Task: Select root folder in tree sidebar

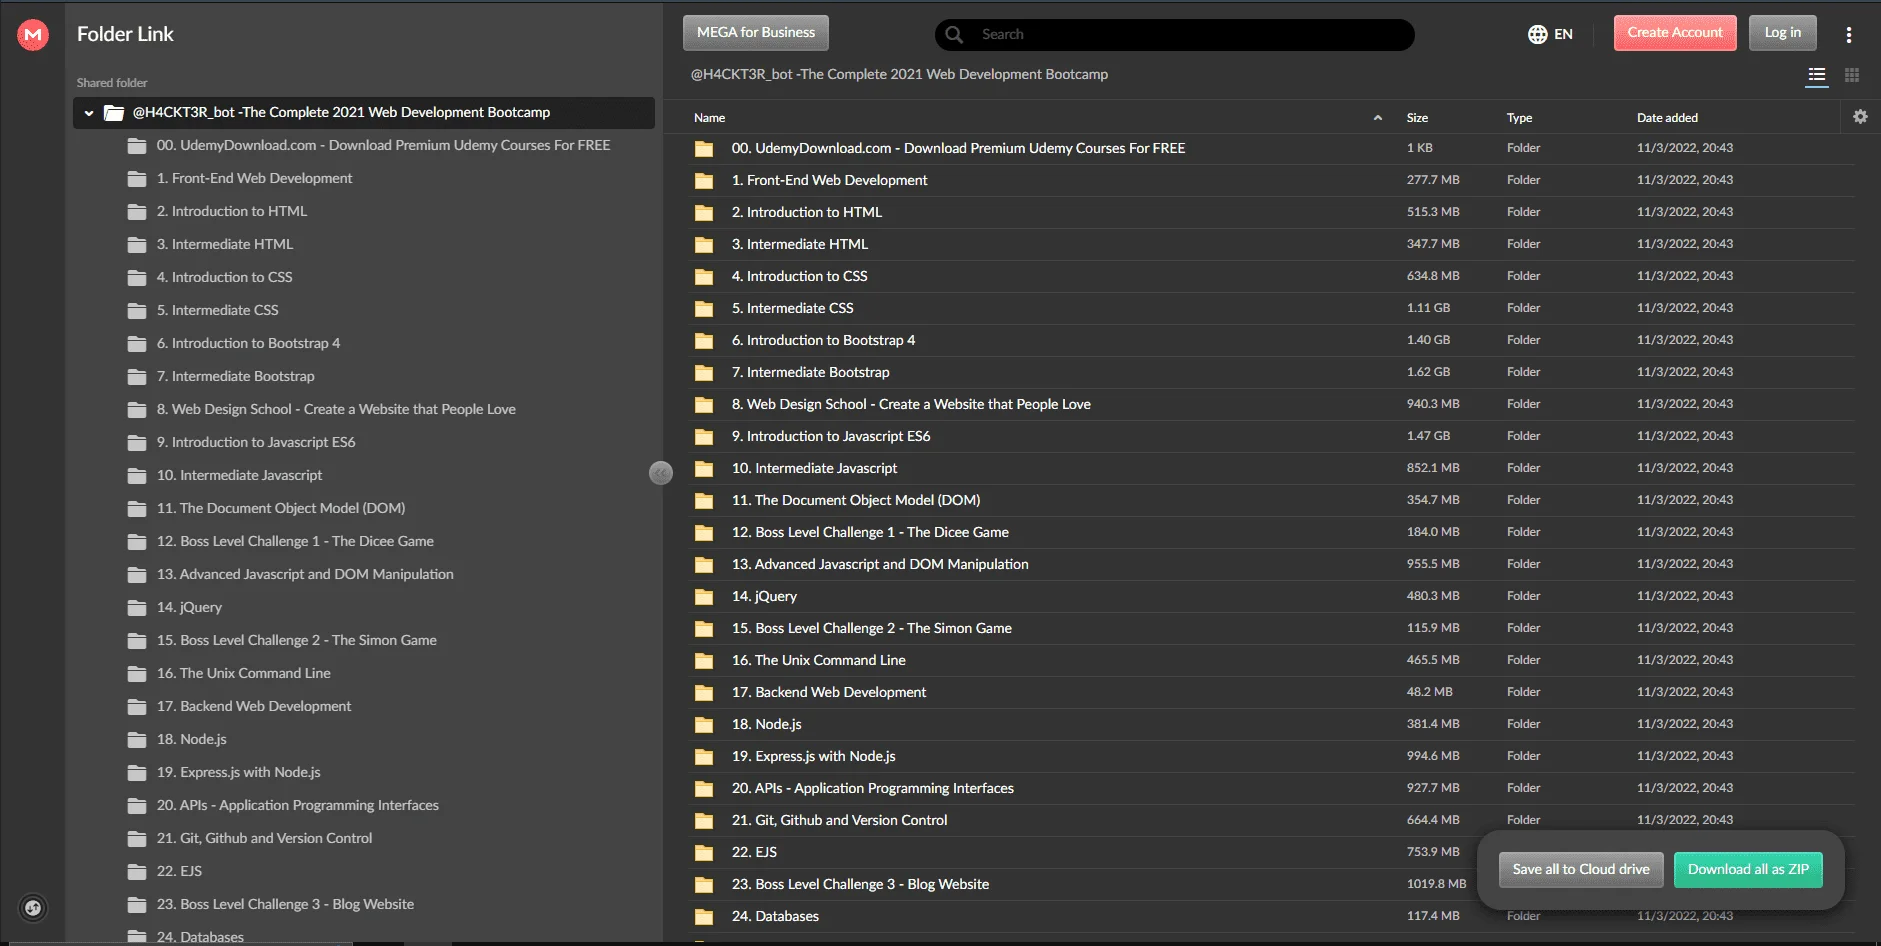Action: [x=364, y=113]
